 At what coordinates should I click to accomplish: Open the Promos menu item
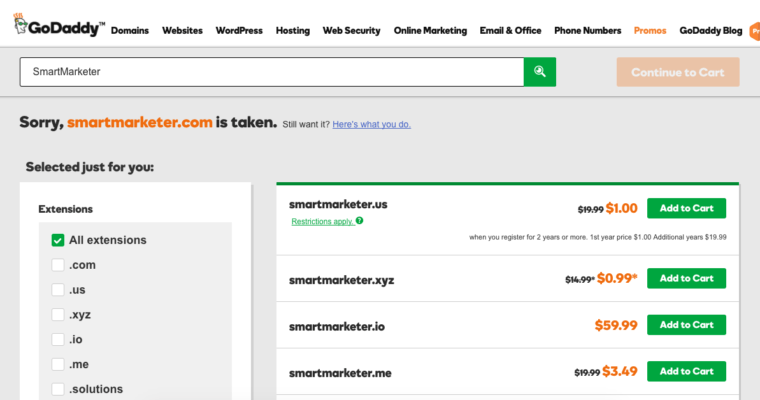pos(650,31)
